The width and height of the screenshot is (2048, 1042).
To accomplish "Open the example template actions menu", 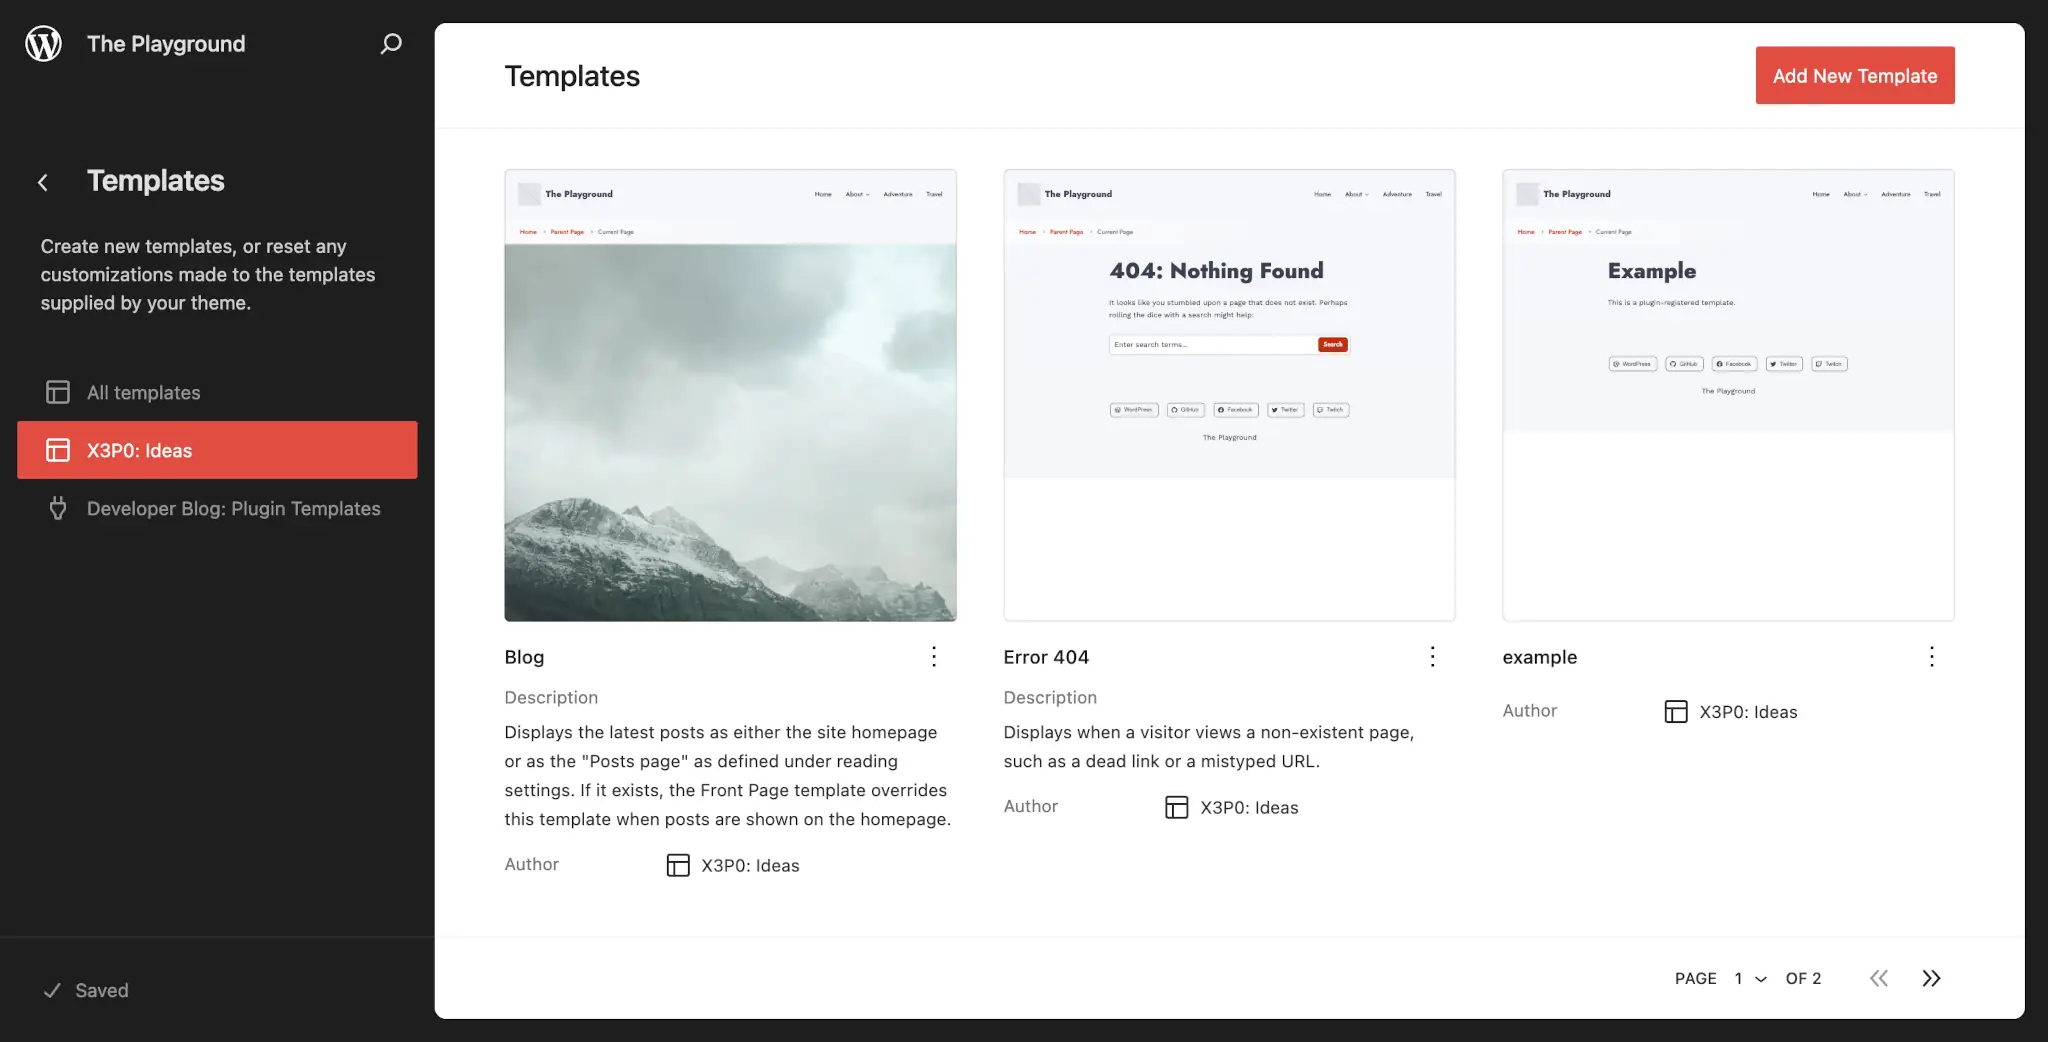I will pyautogui.click(x=1932, y=656).
